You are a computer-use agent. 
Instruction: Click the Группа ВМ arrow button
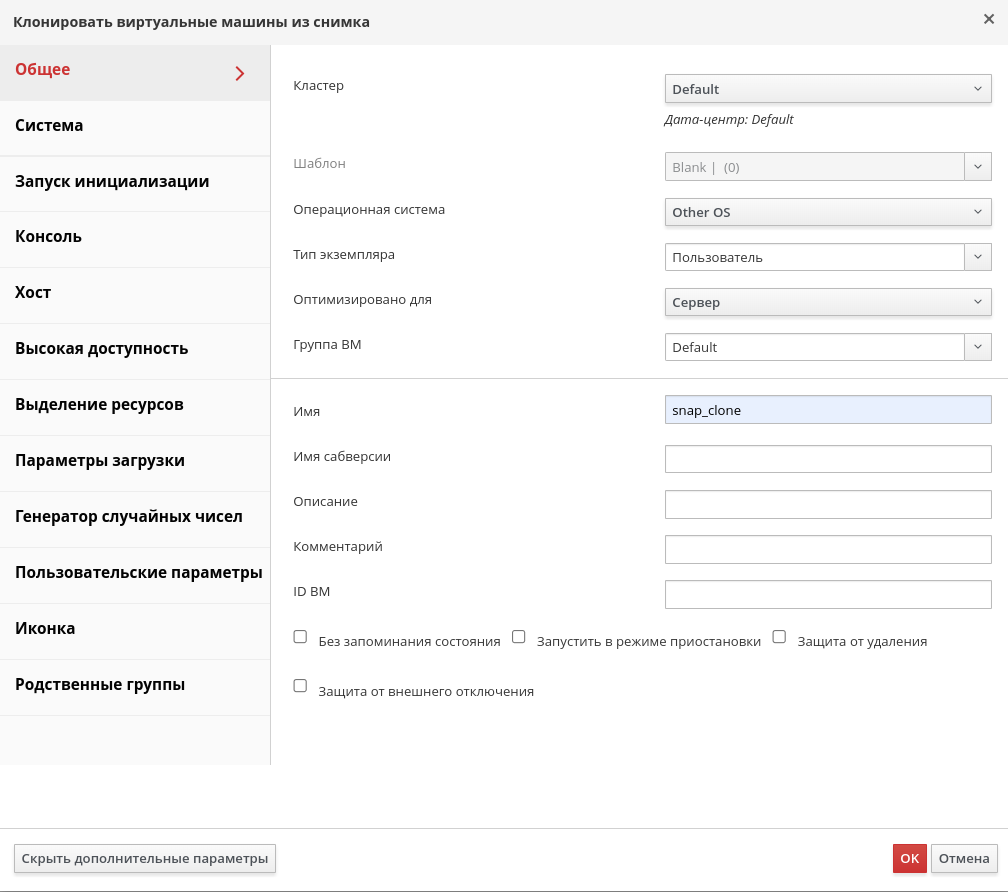coord(978,347)
